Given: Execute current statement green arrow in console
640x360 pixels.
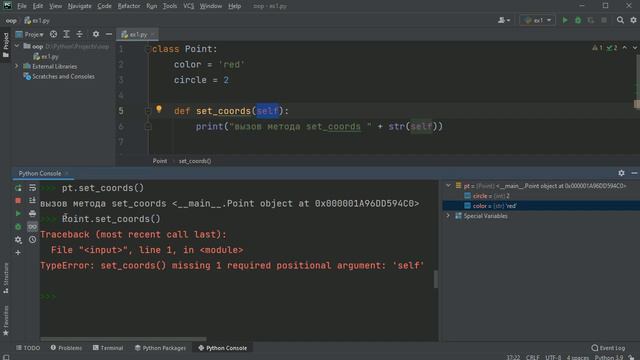Looking at the screenshot, I should [x=18, y=213].
